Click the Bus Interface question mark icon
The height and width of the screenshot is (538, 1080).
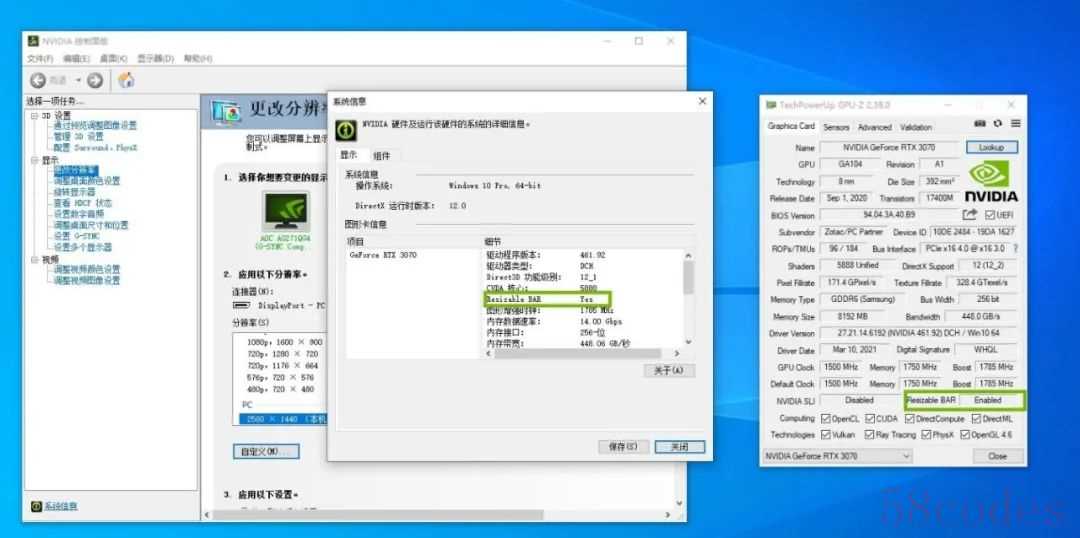(1016, 248)
